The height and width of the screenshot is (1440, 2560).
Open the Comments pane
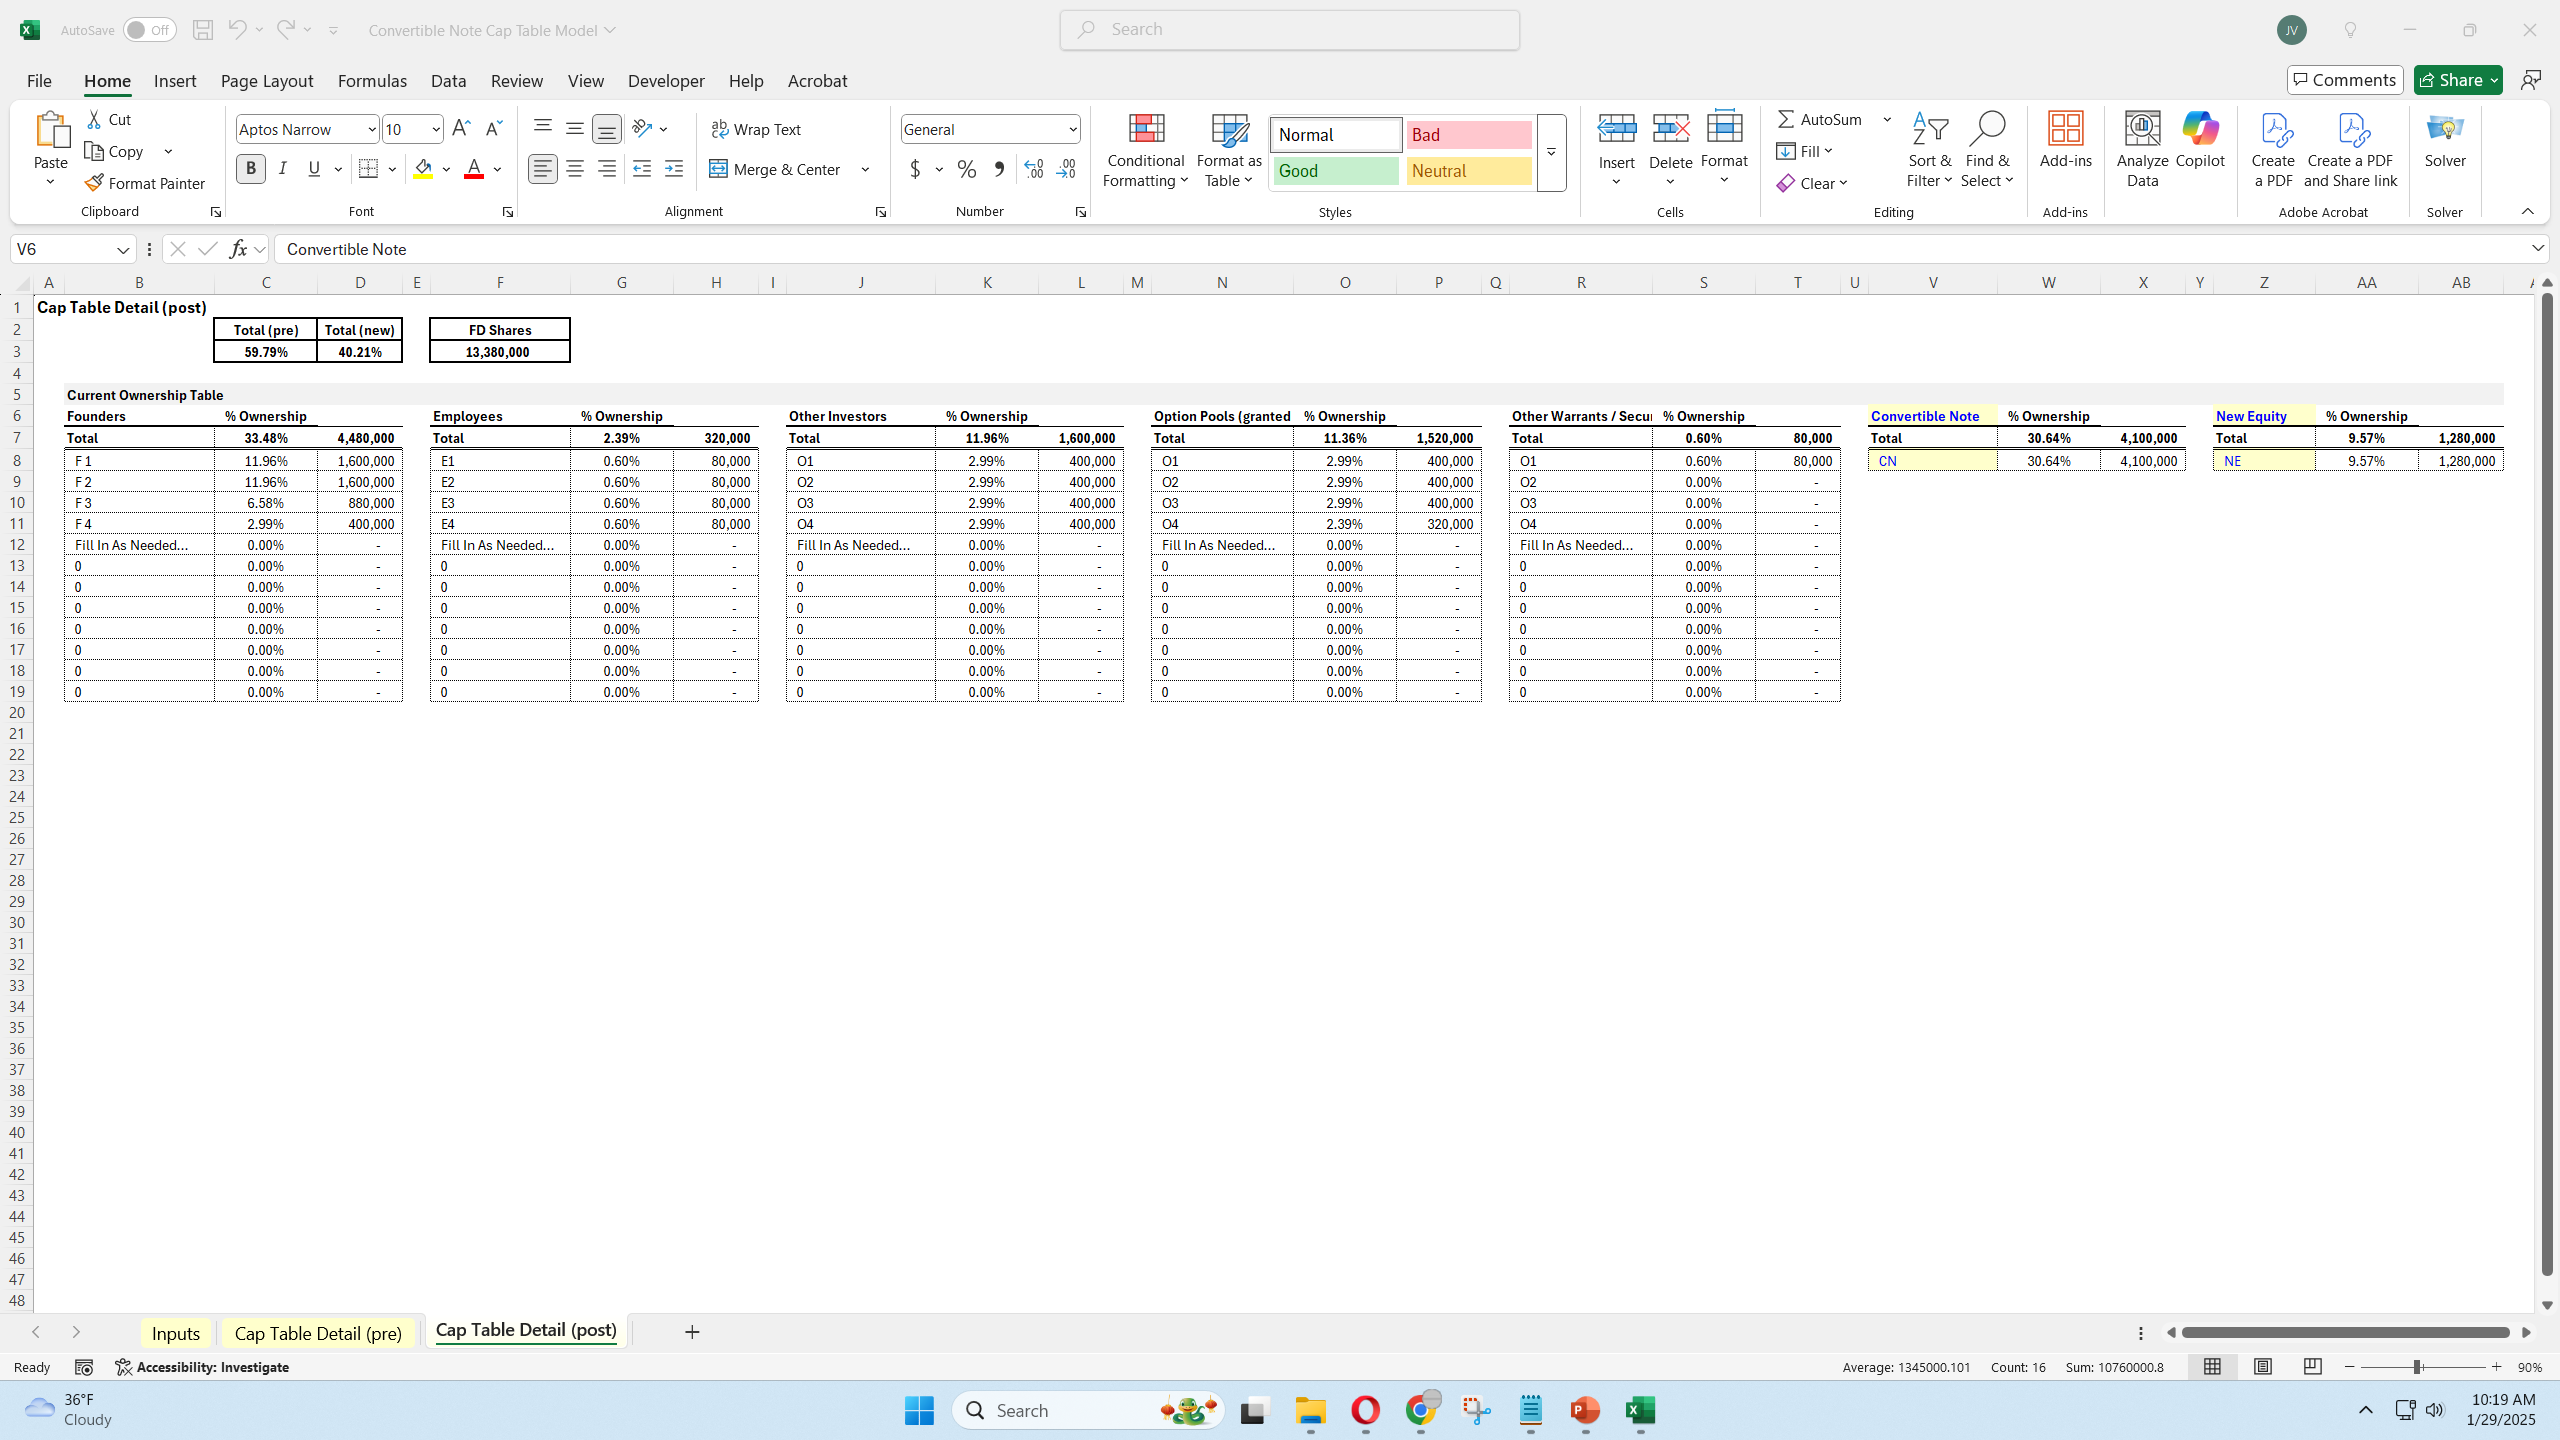[x=2345, y=80]
